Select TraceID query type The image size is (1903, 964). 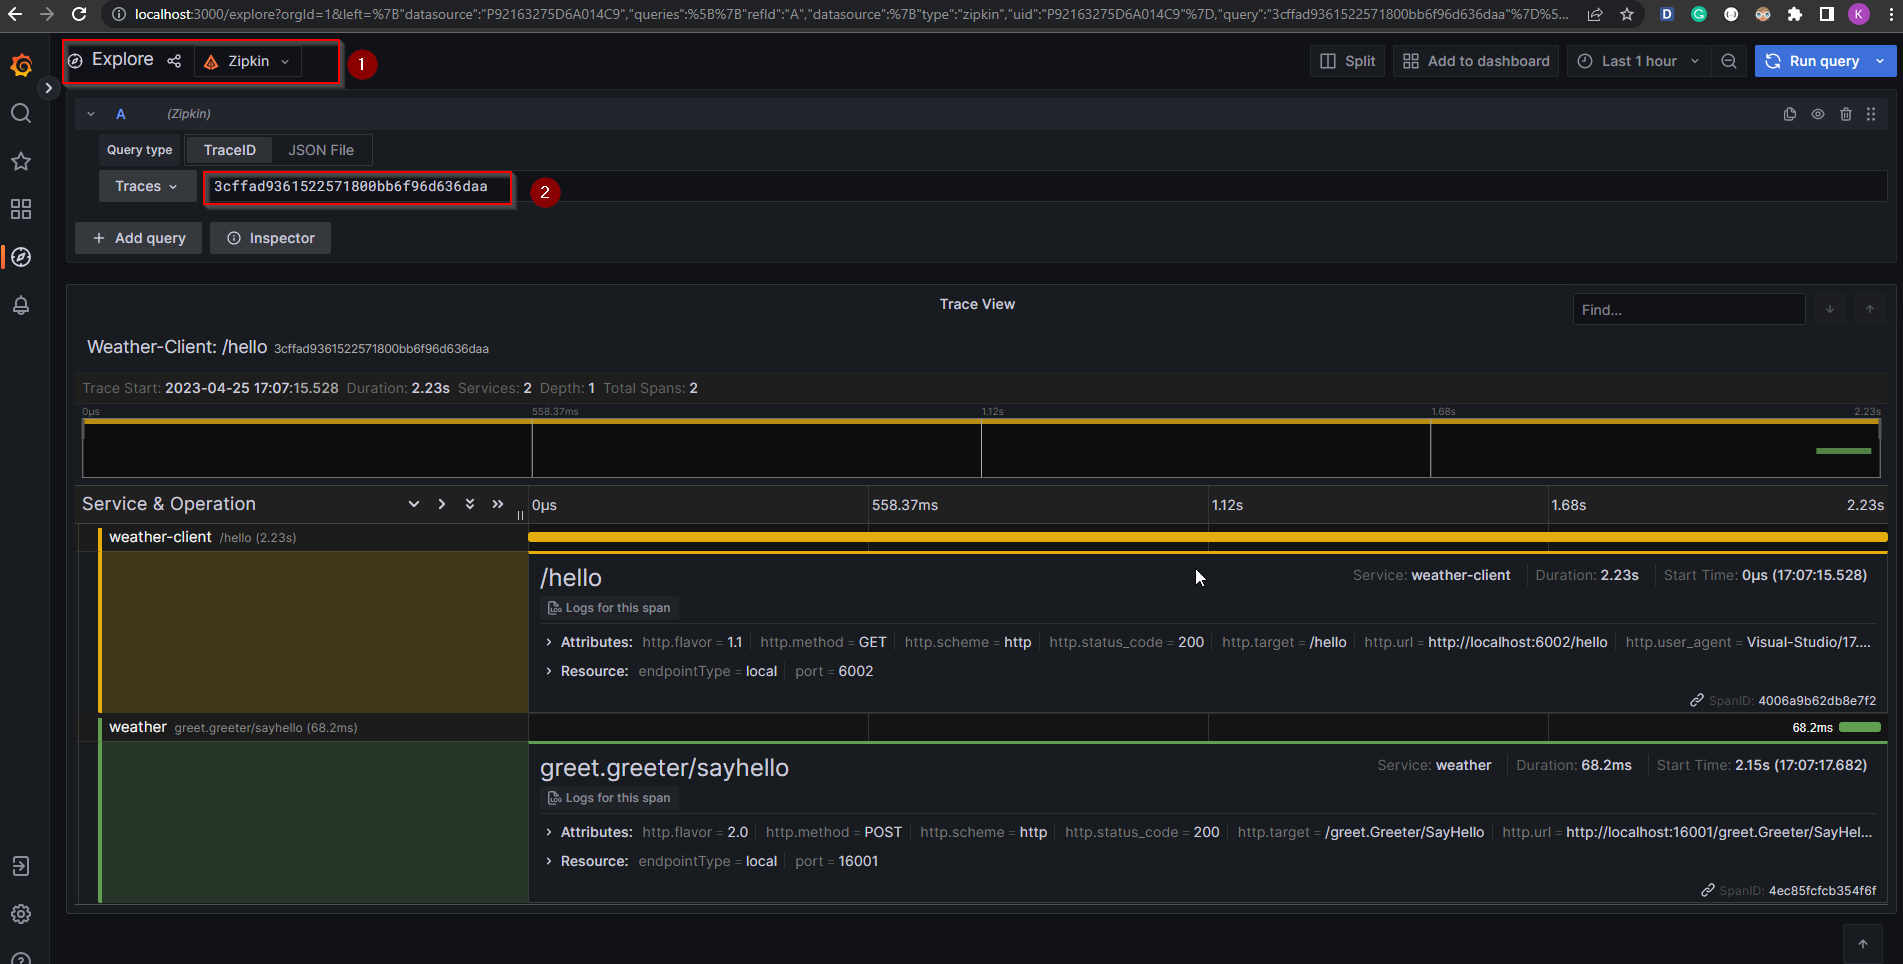point(230,150)
